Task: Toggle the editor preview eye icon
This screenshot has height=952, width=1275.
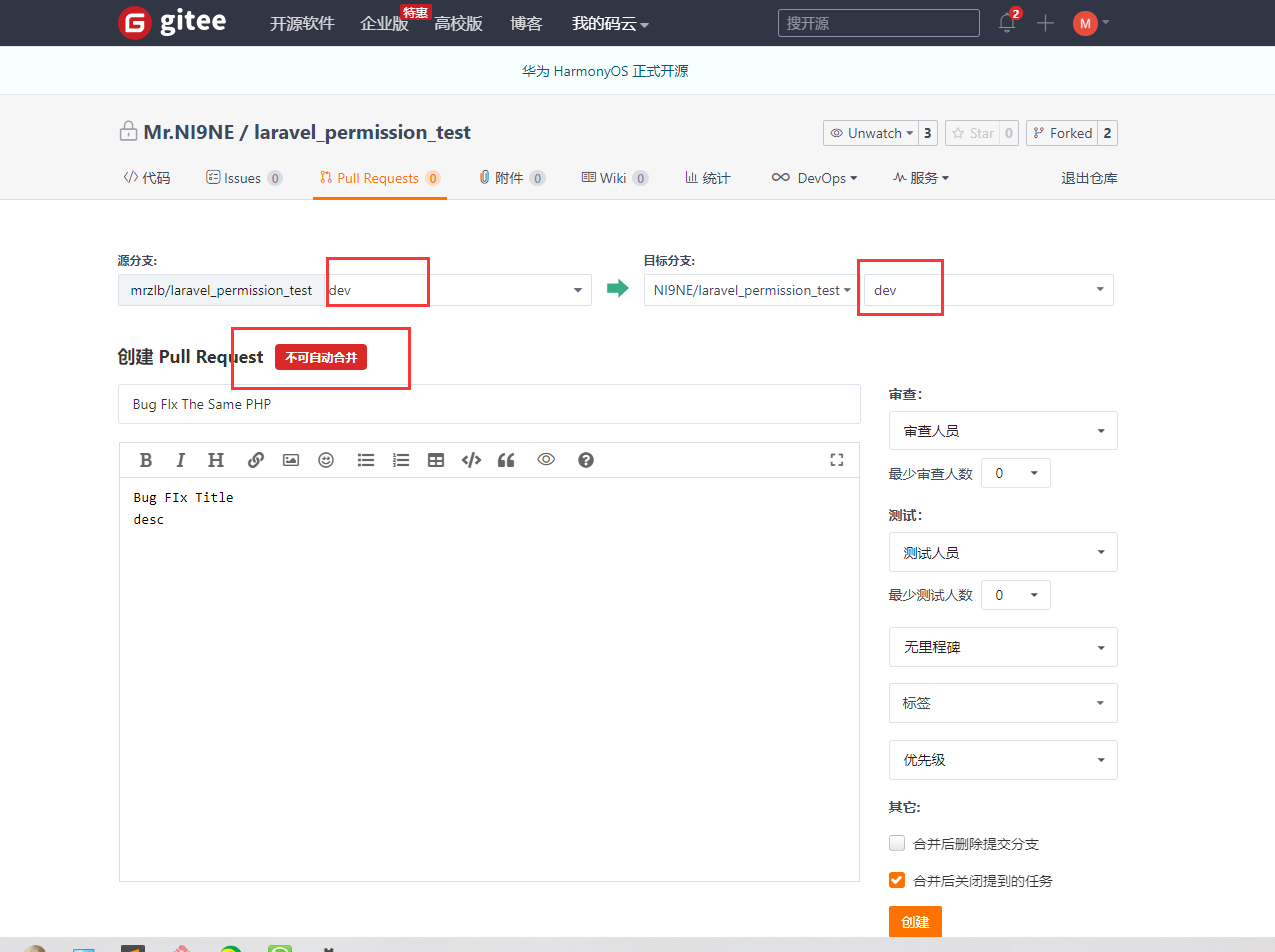Action: tap(546, 460)
